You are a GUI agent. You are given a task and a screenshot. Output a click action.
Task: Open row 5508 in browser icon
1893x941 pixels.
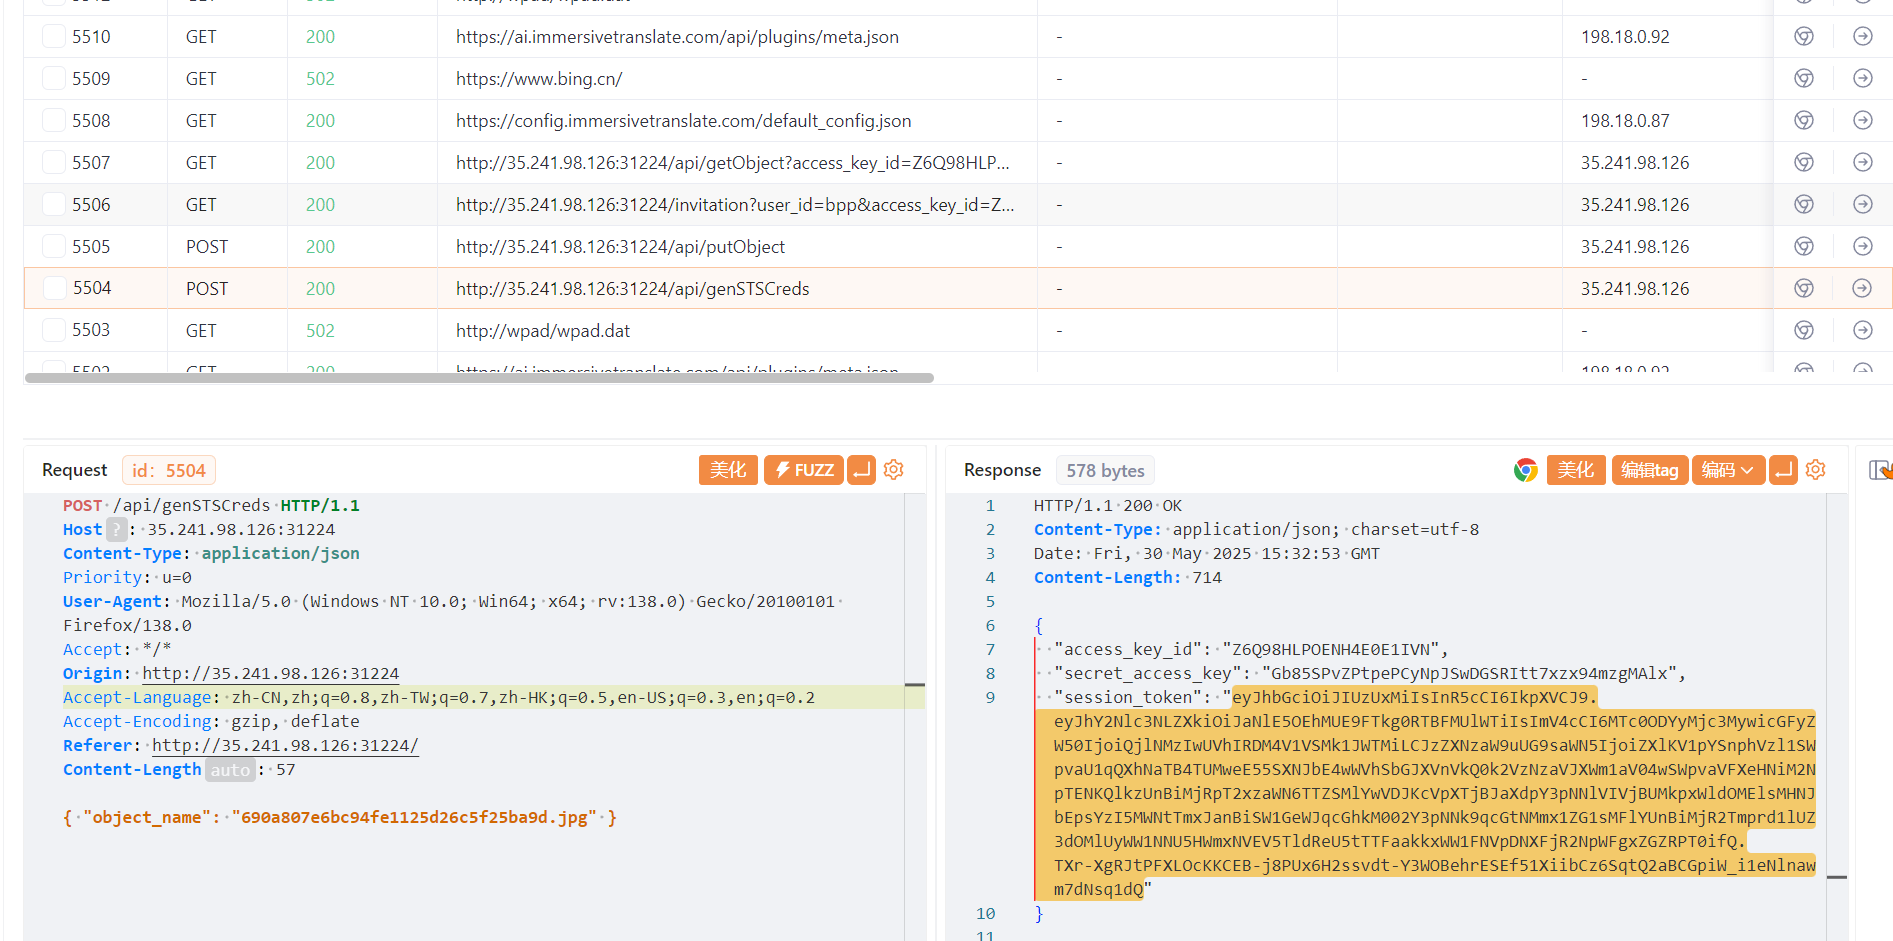(x=1804, y=120)
